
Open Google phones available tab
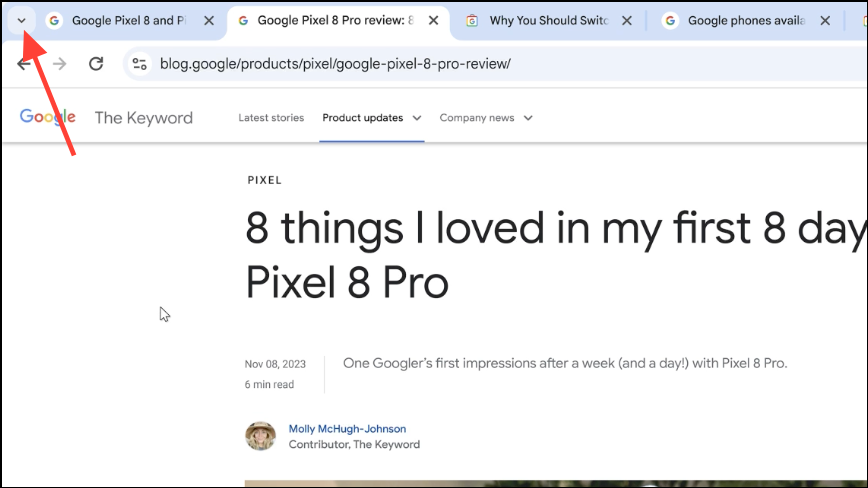pos(746,20)
